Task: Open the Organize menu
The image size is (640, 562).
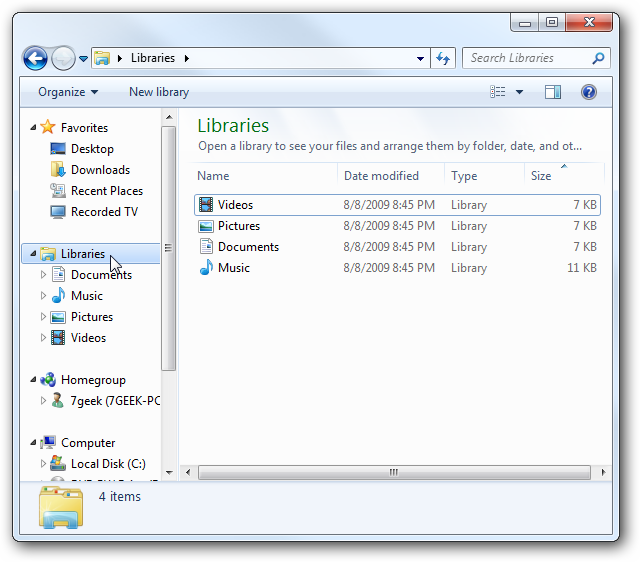Action: (68, 92)
